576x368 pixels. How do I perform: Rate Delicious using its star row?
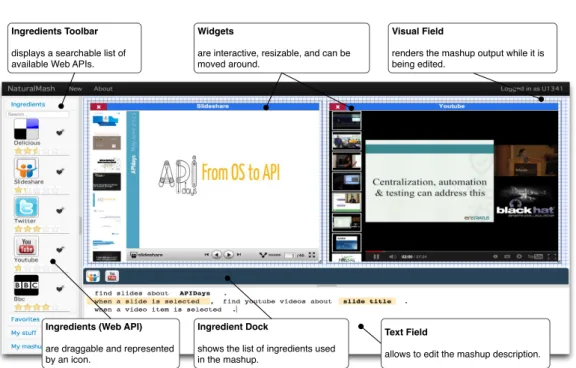click(x=36, y=151)
